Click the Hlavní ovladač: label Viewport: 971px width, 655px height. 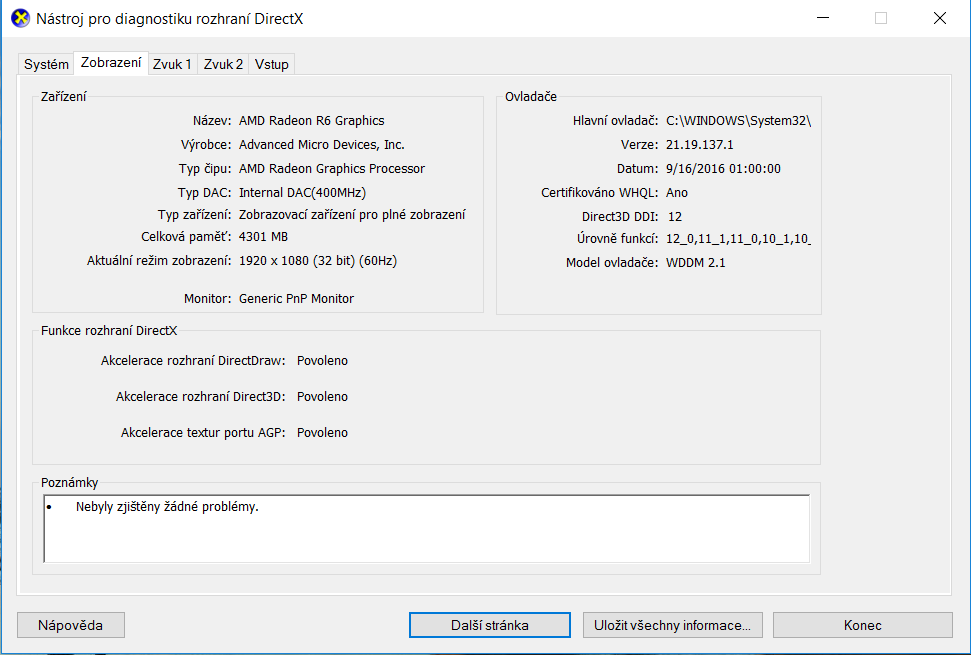point(615,121)
